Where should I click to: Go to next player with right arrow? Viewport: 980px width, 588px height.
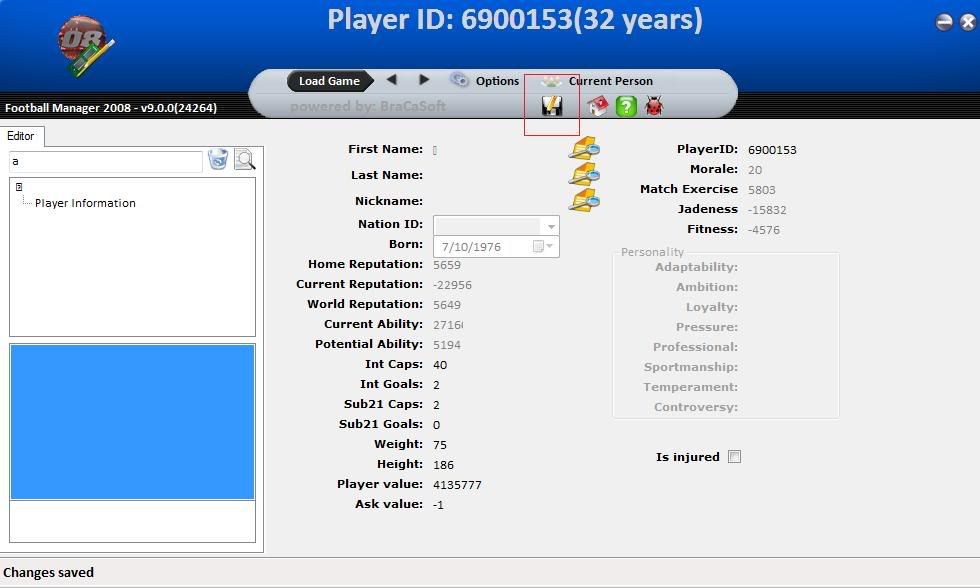[424, 79]
